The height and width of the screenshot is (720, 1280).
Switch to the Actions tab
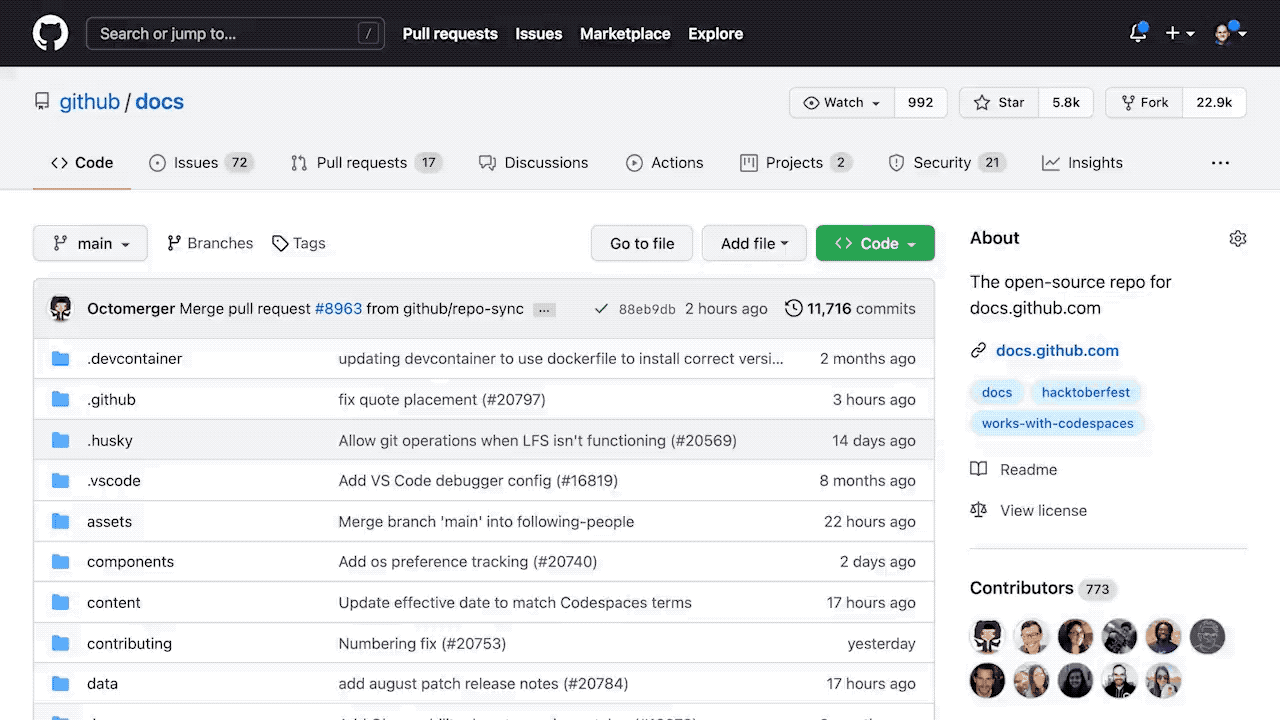pos(664,163)
